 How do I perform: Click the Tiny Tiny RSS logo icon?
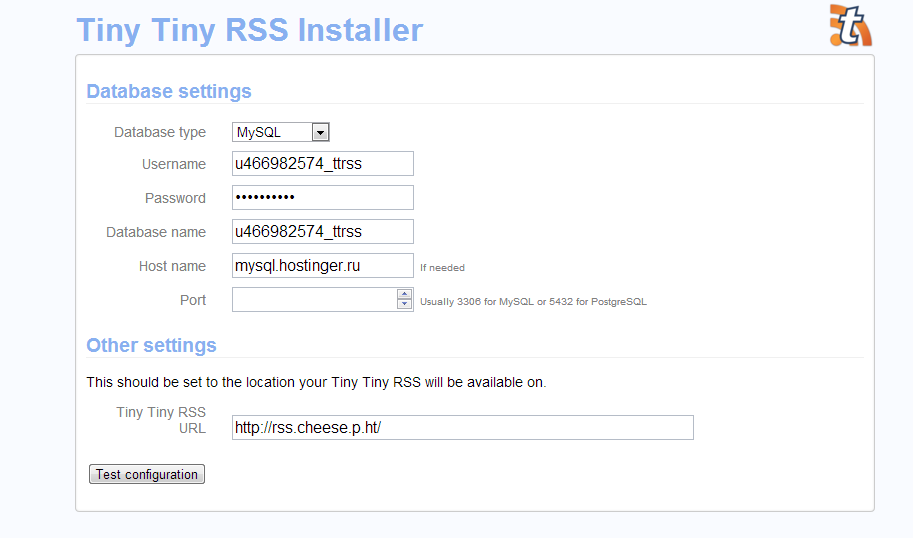[x=851, y=26]
